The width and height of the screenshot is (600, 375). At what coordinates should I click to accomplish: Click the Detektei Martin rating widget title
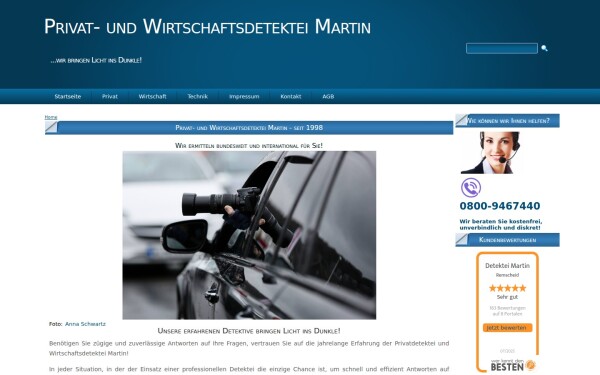[x=507, y=266]
